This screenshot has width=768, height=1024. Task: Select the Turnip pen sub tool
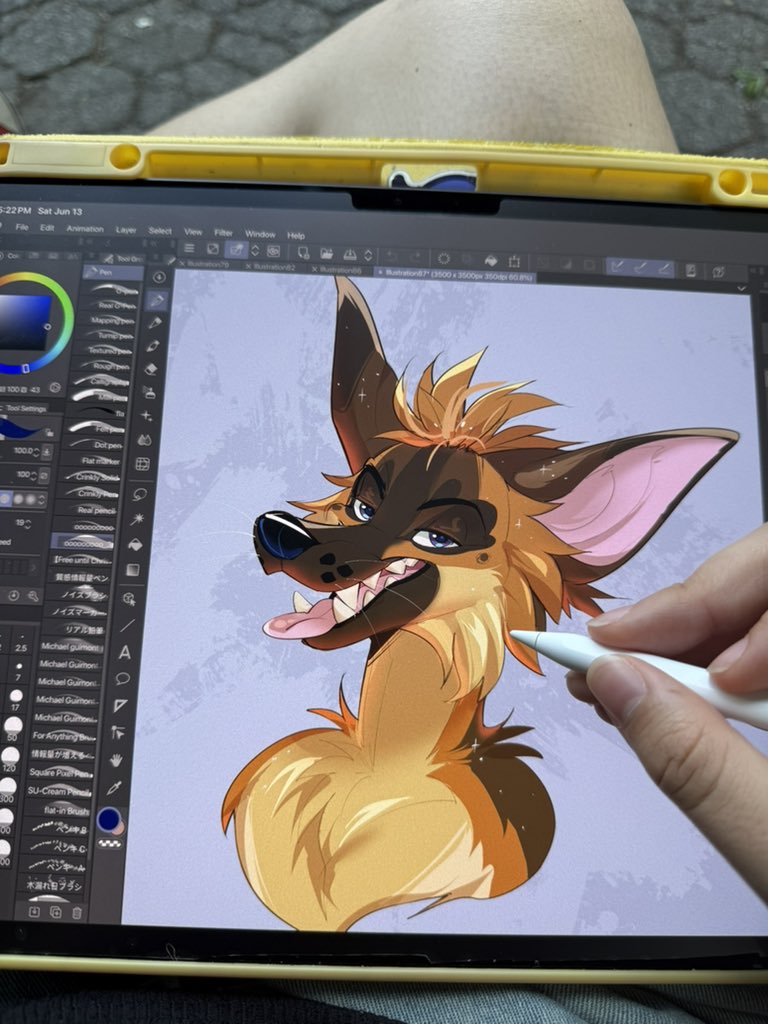(109, 334)
